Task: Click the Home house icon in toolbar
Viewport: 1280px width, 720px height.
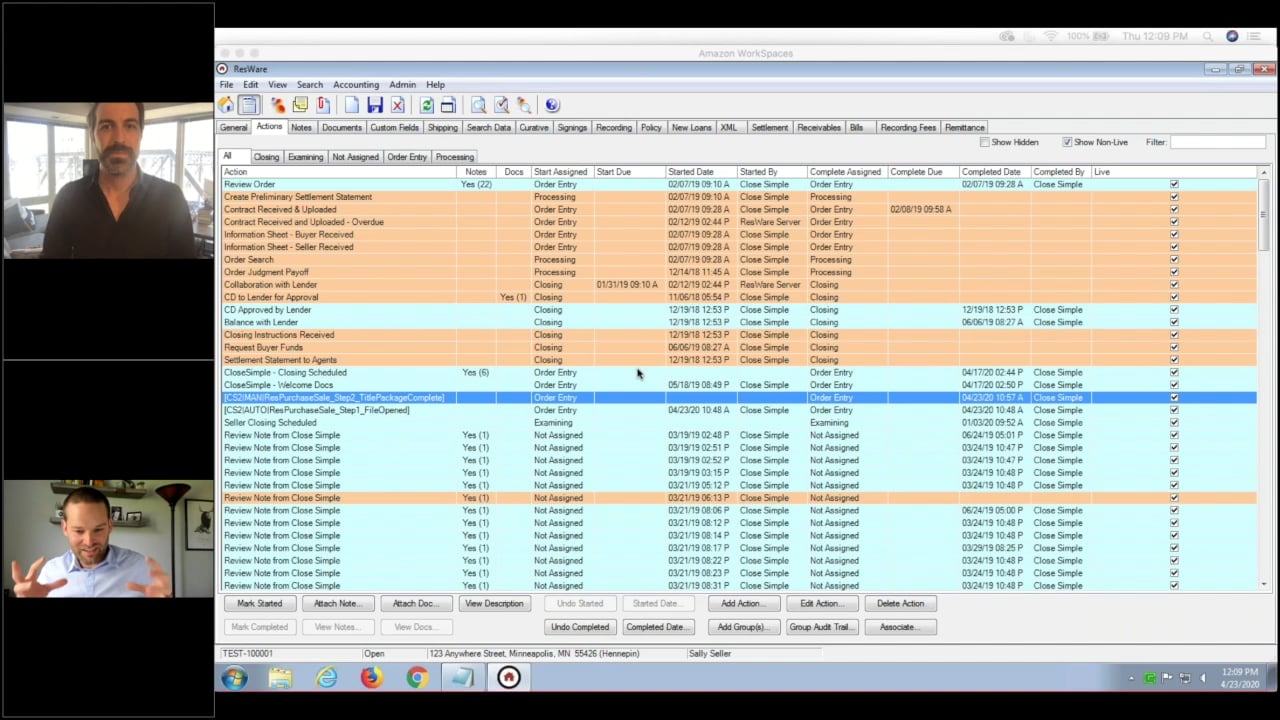Action: pyautogui.click(x=227, y=105)
